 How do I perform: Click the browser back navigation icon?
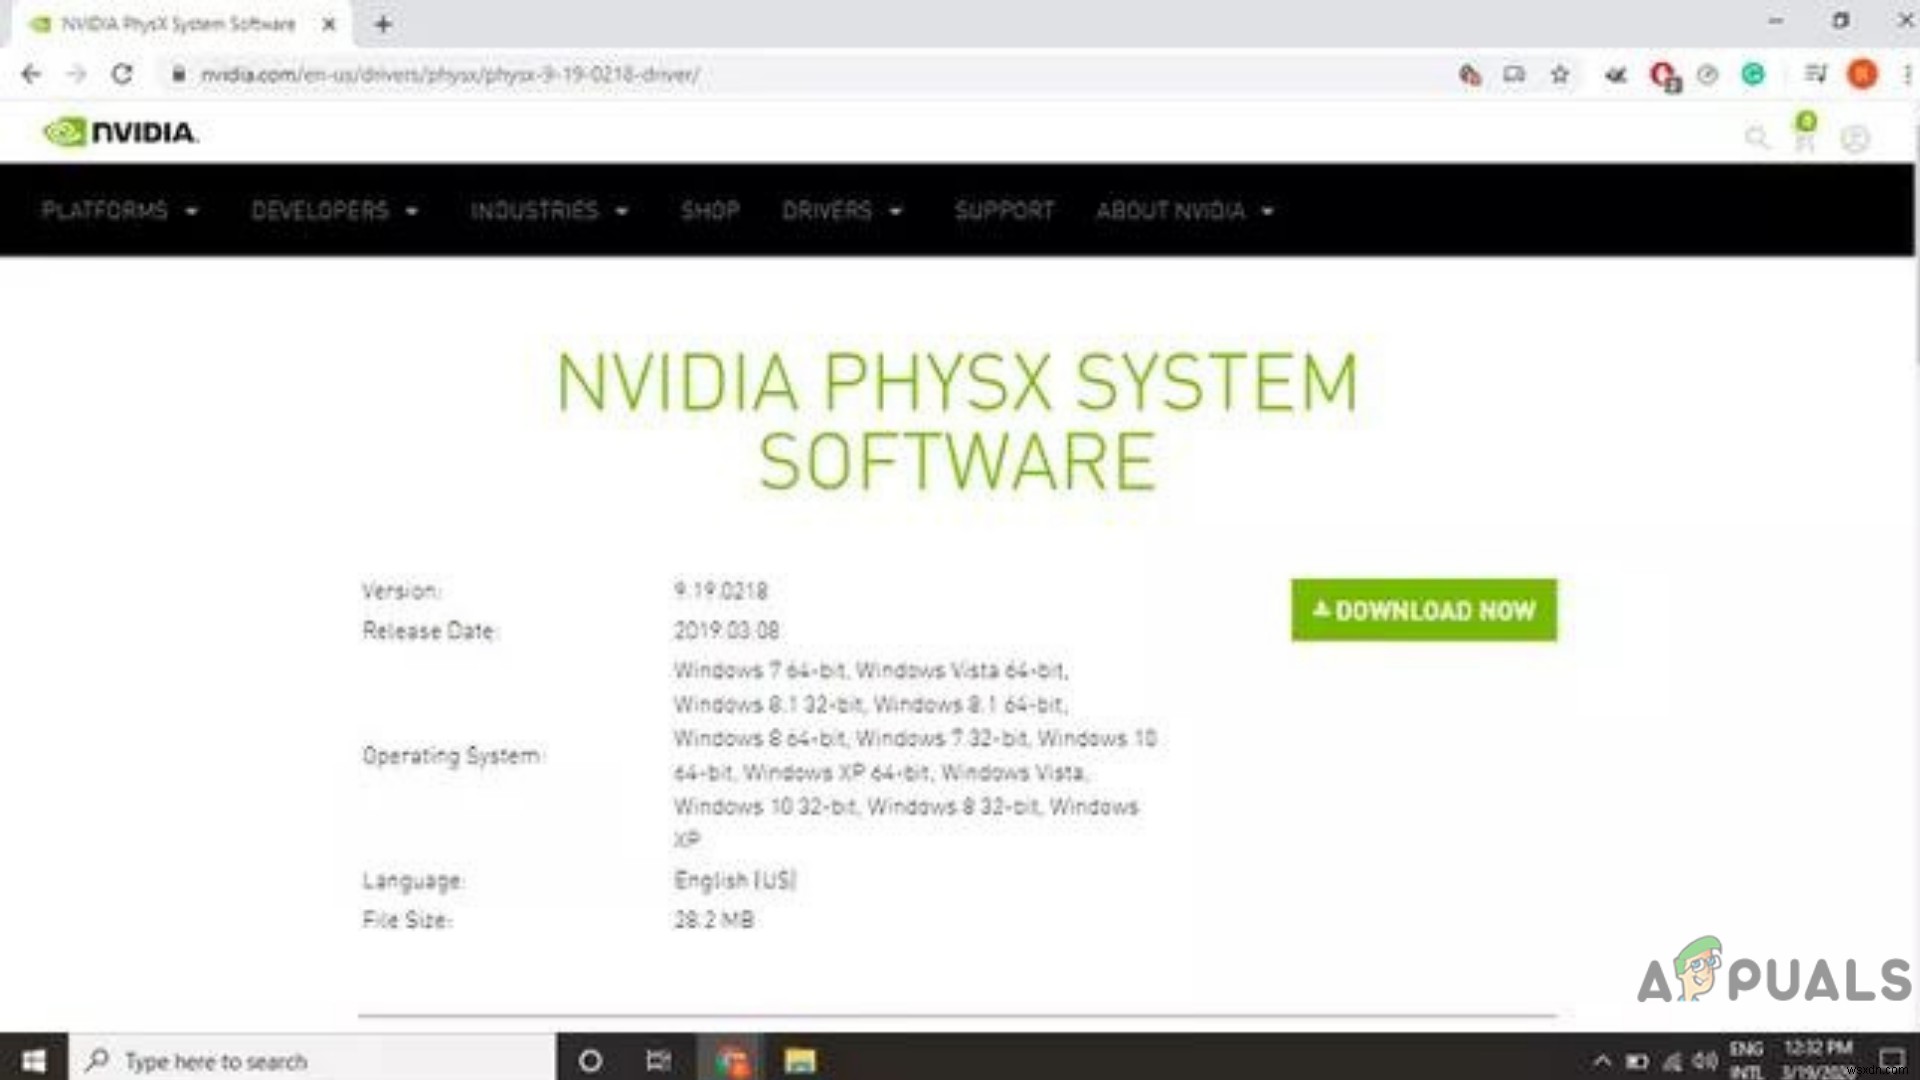(30, 74)
